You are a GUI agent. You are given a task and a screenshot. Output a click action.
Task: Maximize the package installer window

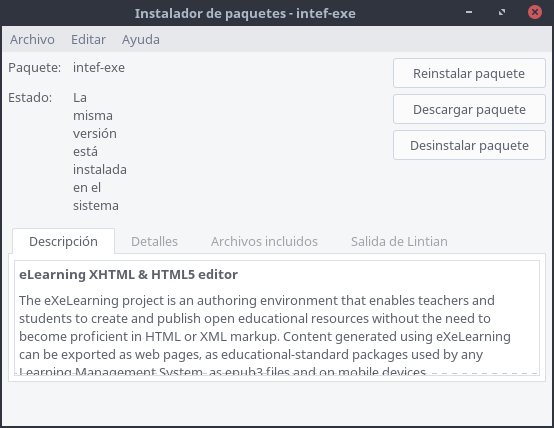pos(502,12)
